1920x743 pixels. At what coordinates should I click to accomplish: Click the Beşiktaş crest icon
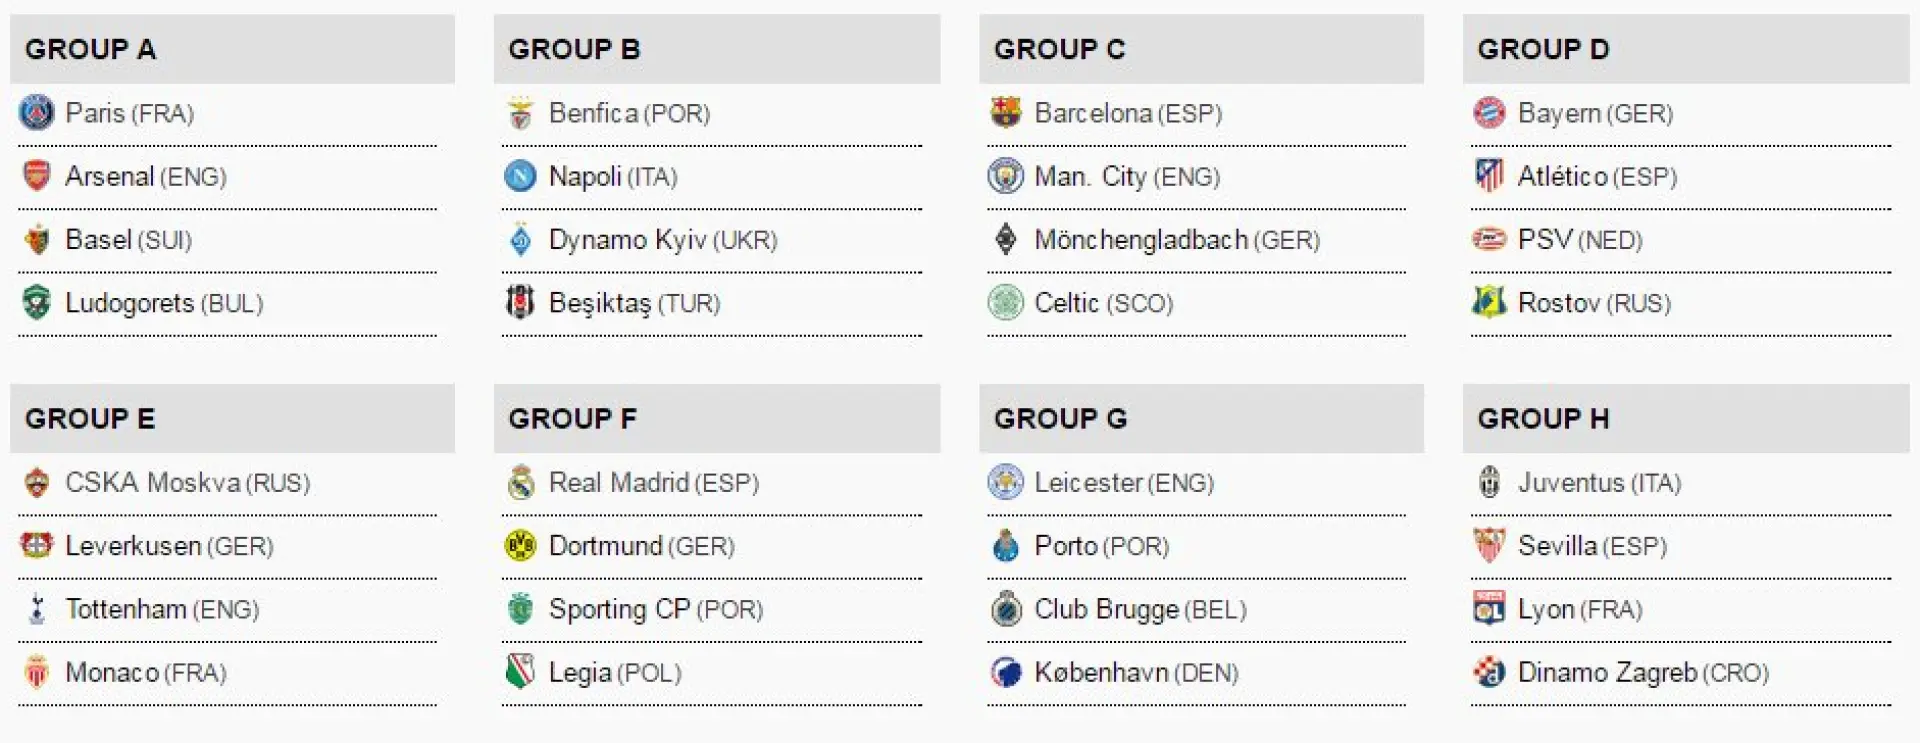click(520, 302)
